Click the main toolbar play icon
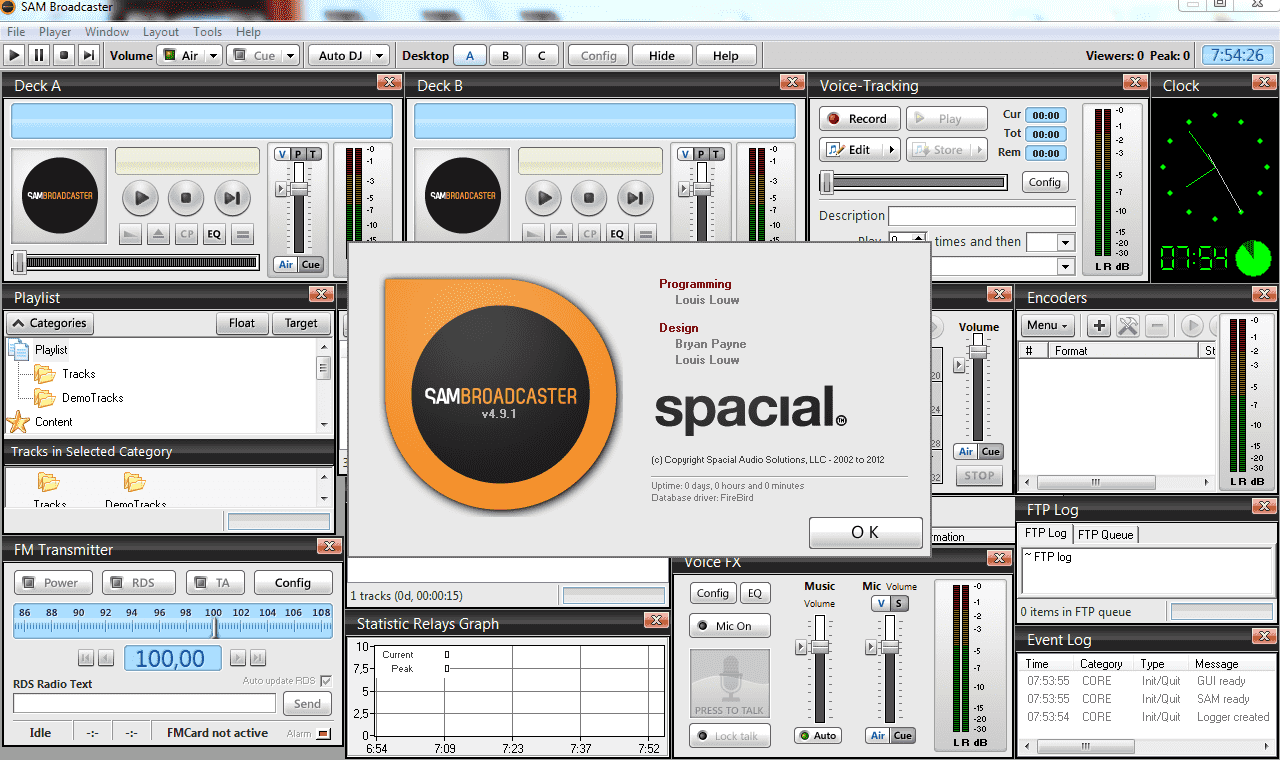The height and width of the screenshot is (760, 1280). (15, 55)
